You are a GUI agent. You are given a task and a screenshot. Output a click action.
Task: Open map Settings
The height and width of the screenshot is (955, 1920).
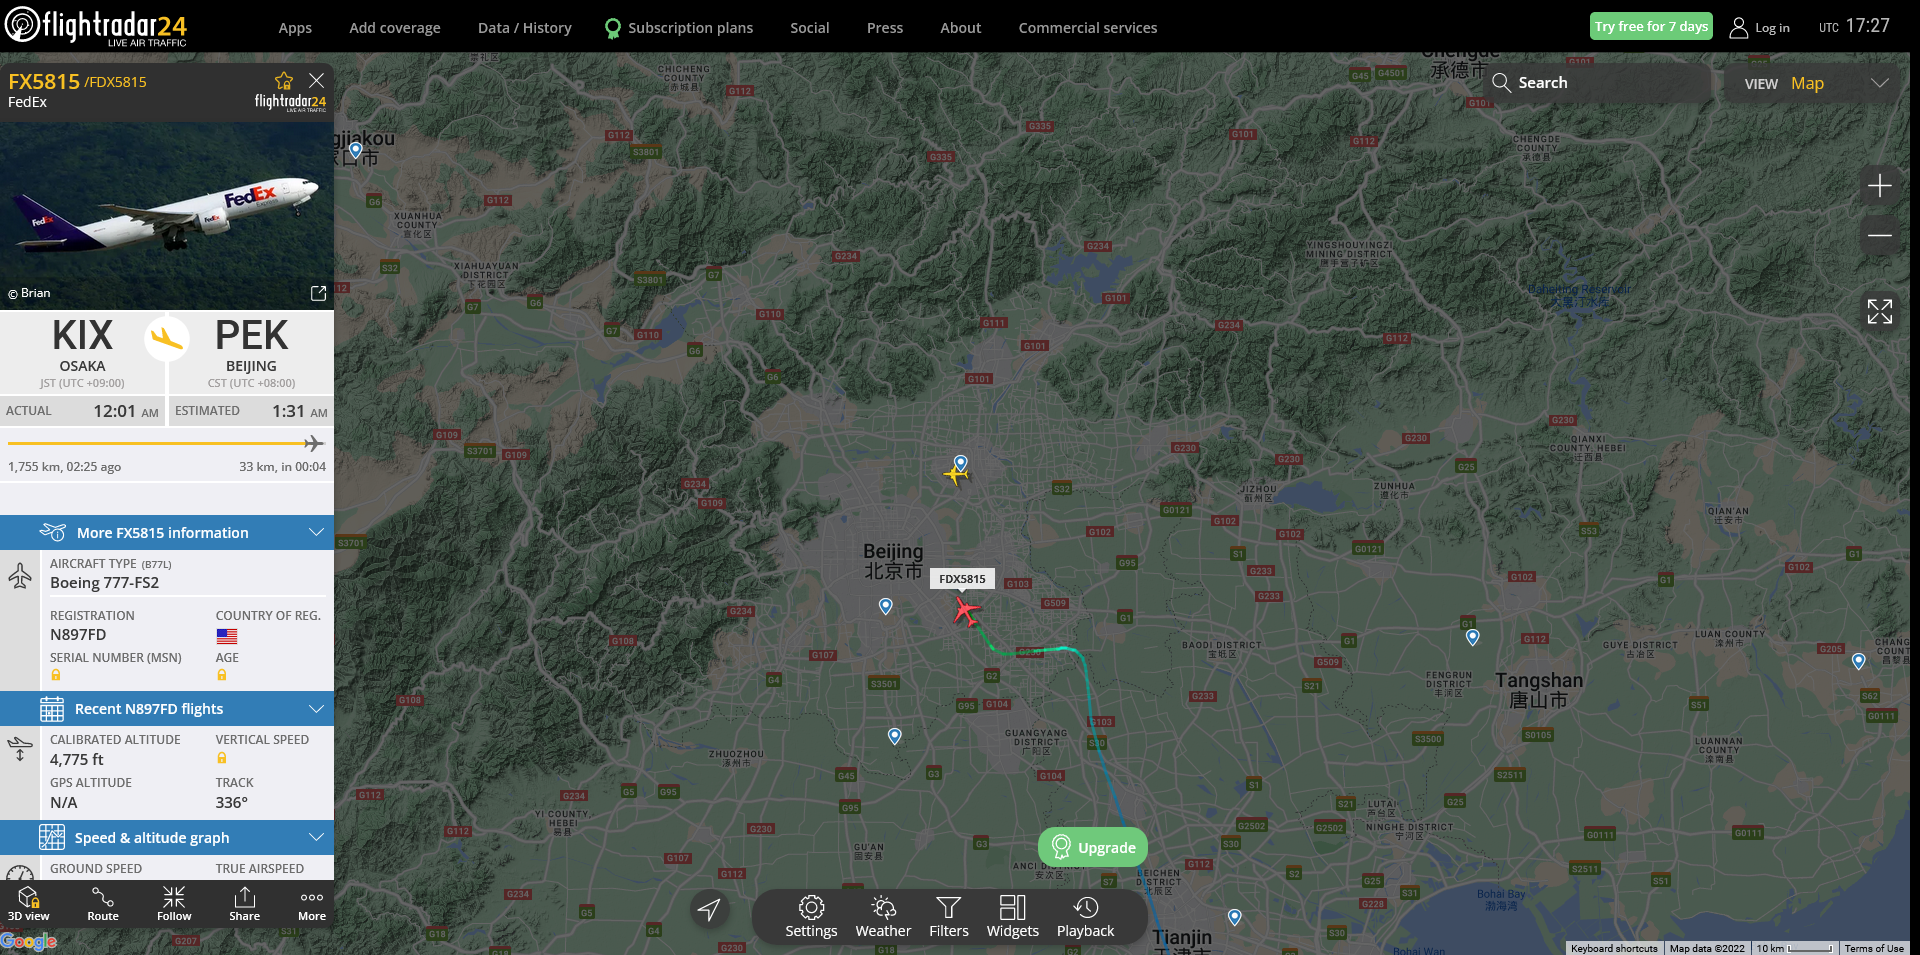click(811, 917)
